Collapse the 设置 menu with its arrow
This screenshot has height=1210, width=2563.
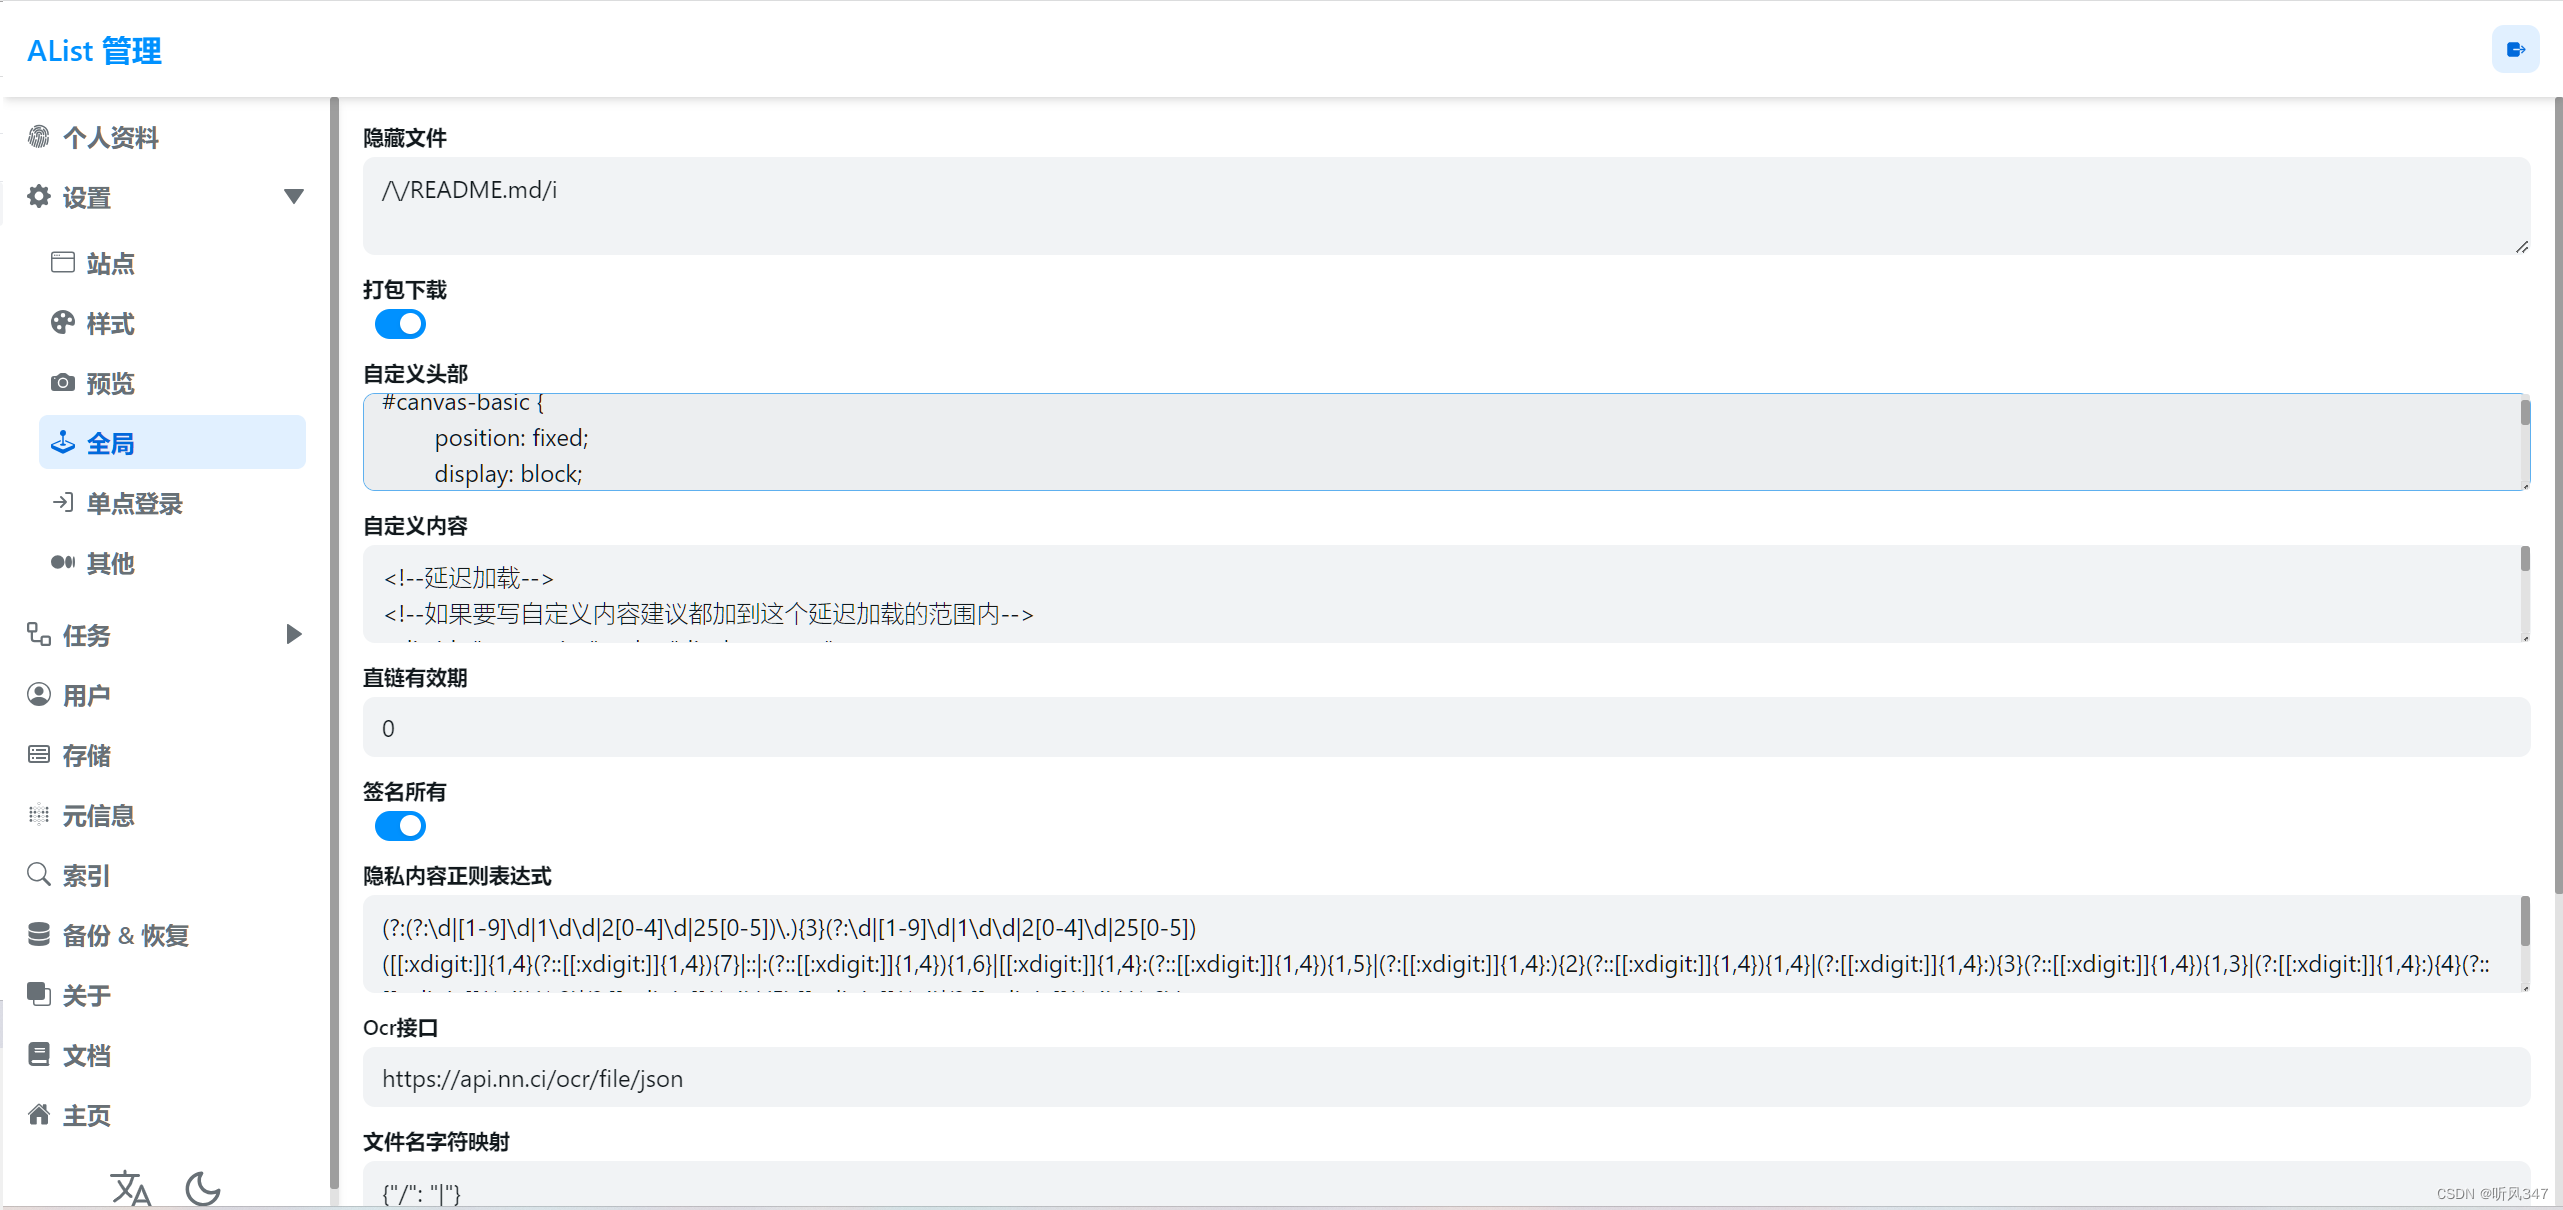point(293,196)
